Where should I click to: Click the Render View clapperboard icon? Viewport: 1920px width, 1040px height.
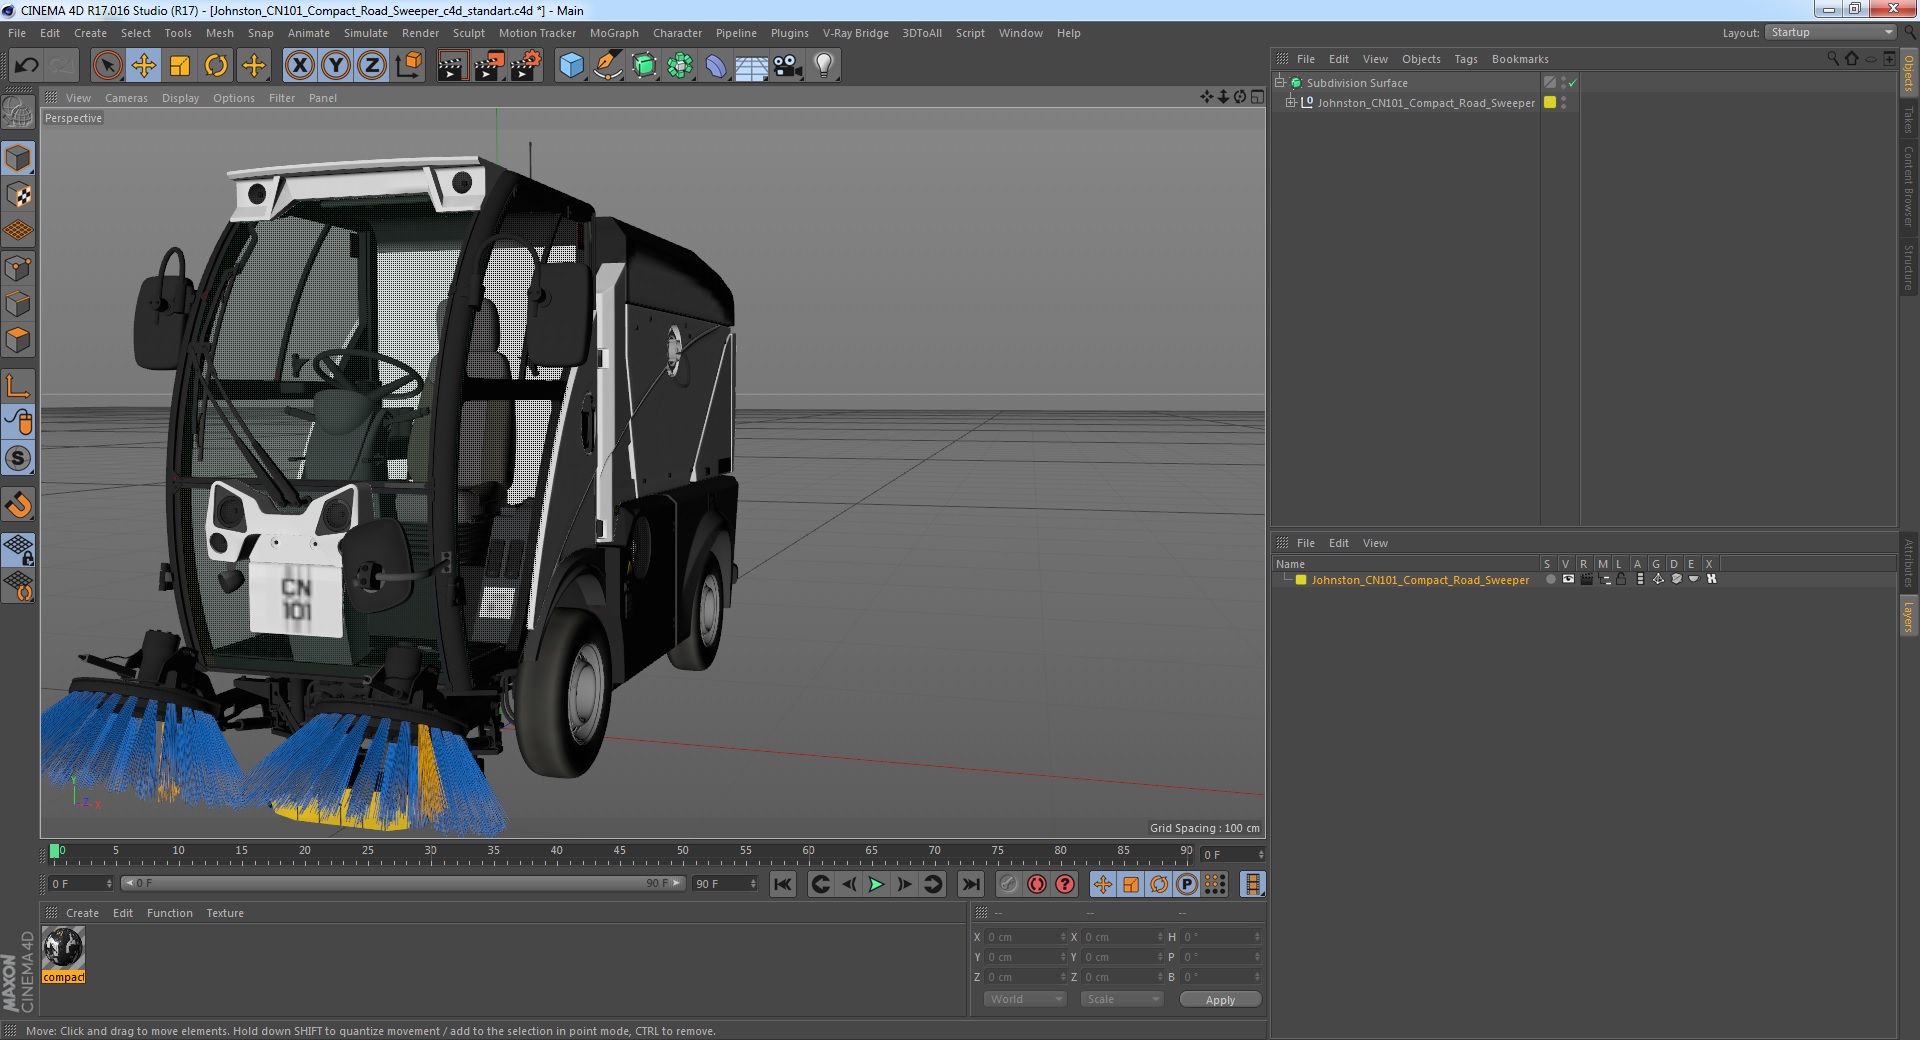point(452,66)
